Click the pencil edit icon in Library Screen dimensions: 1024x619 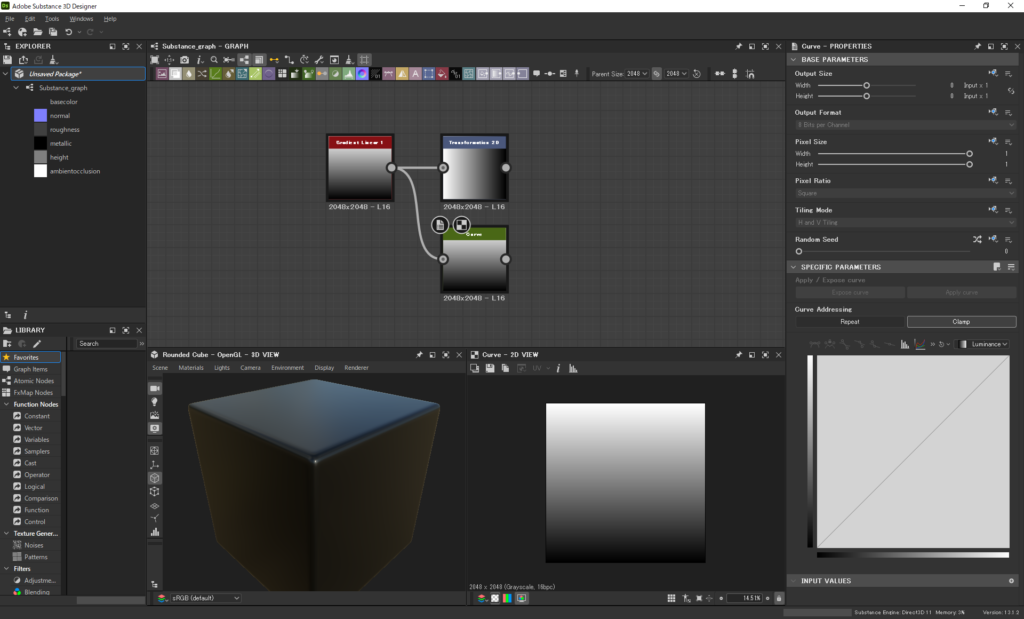coord(37,343)
